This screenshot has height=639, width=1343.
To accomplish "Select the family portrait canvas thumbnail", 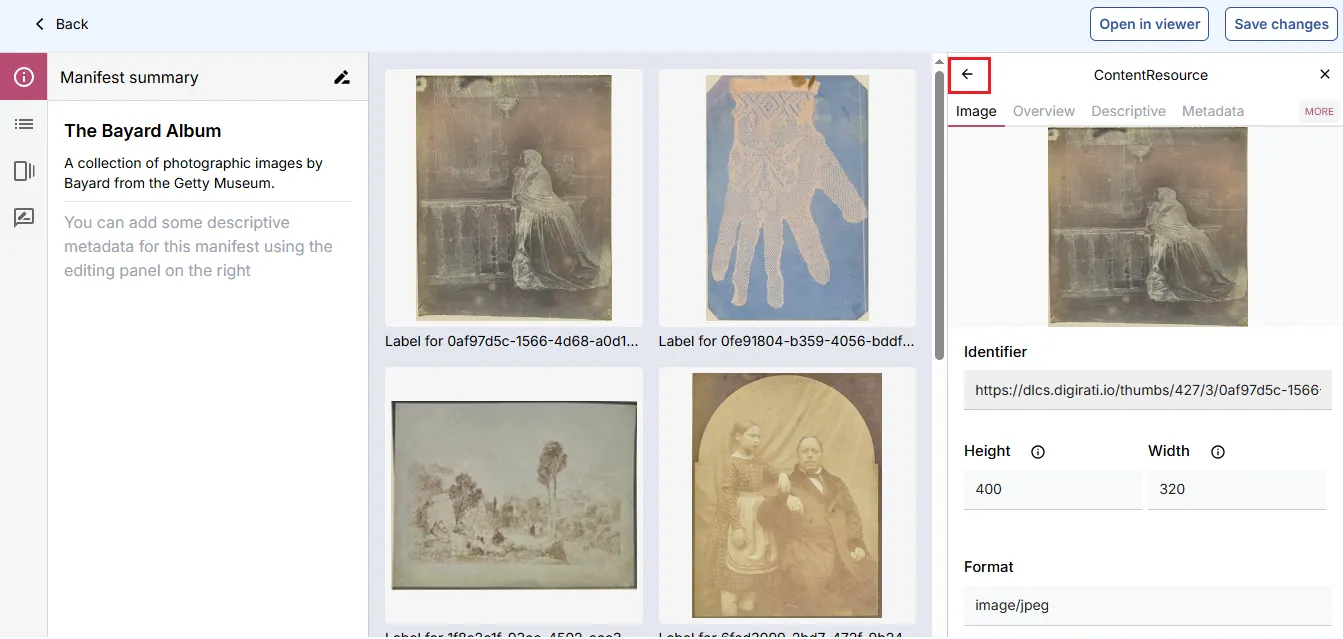I will point(786,495).
